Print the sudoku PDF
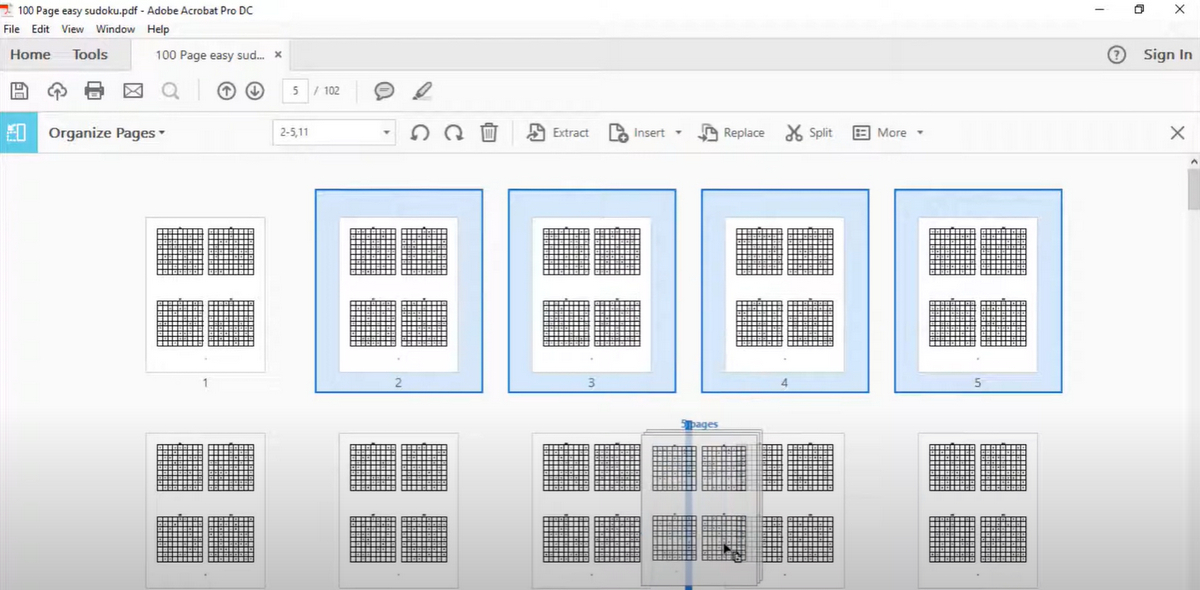 click(x=94, y=90)
